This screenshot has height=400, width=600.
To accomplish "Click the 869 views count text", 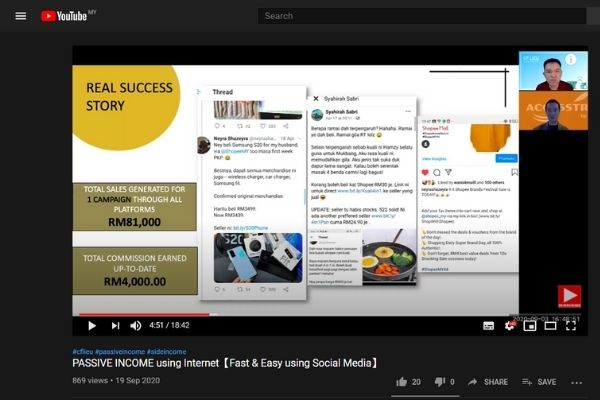I will [x=90, y=380].
